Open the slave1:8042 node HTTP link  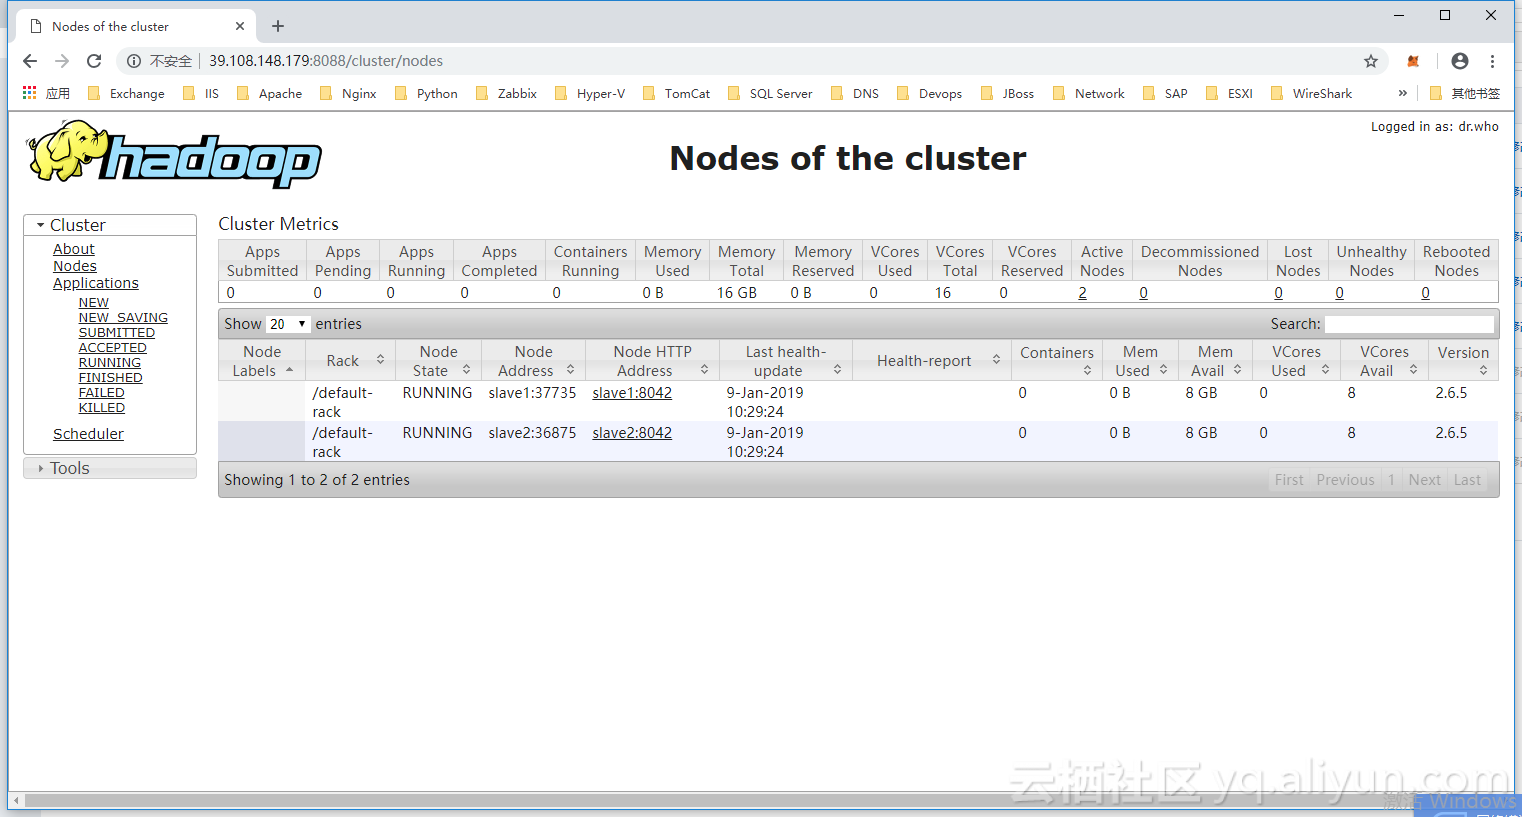pyautogui.click(x=632, y=393)
